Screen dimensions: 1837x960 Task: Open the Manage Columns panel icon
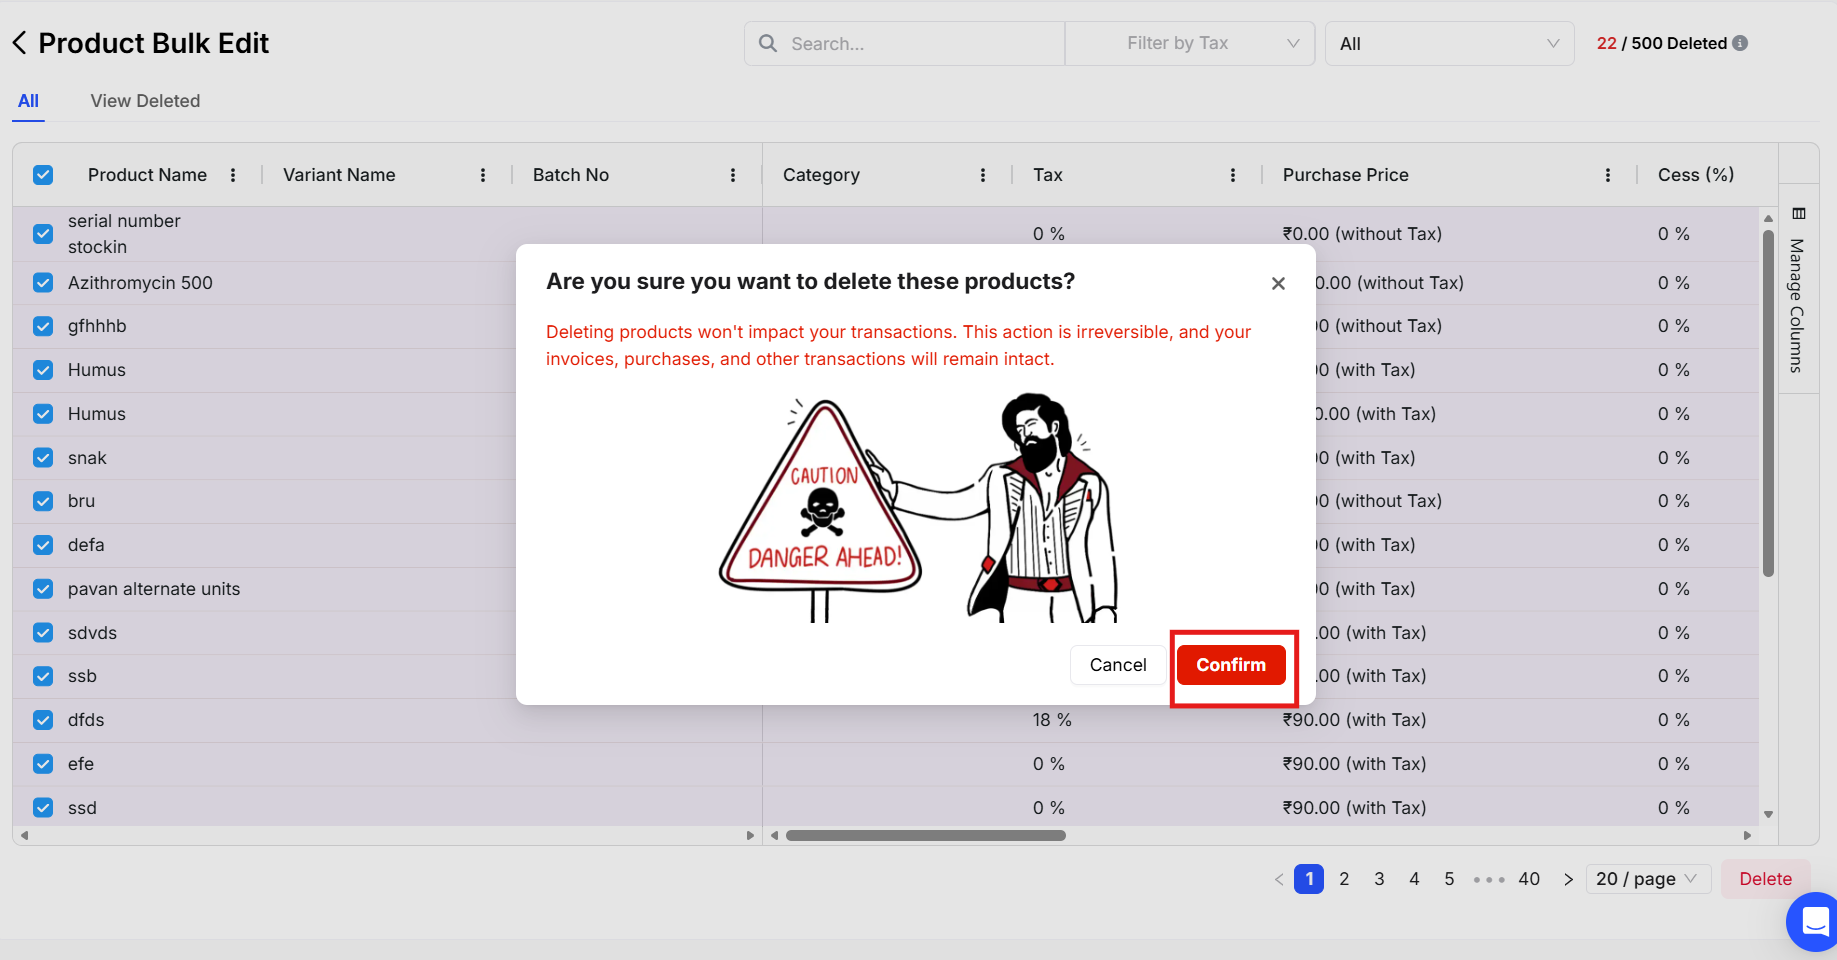[1799, 213]
